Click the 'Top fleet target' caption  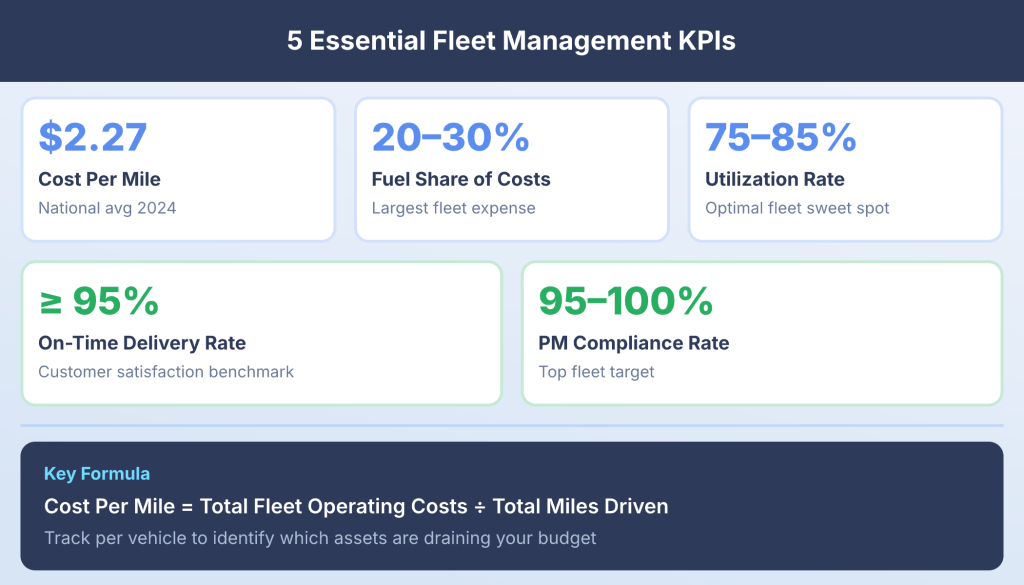pos(596,372)
